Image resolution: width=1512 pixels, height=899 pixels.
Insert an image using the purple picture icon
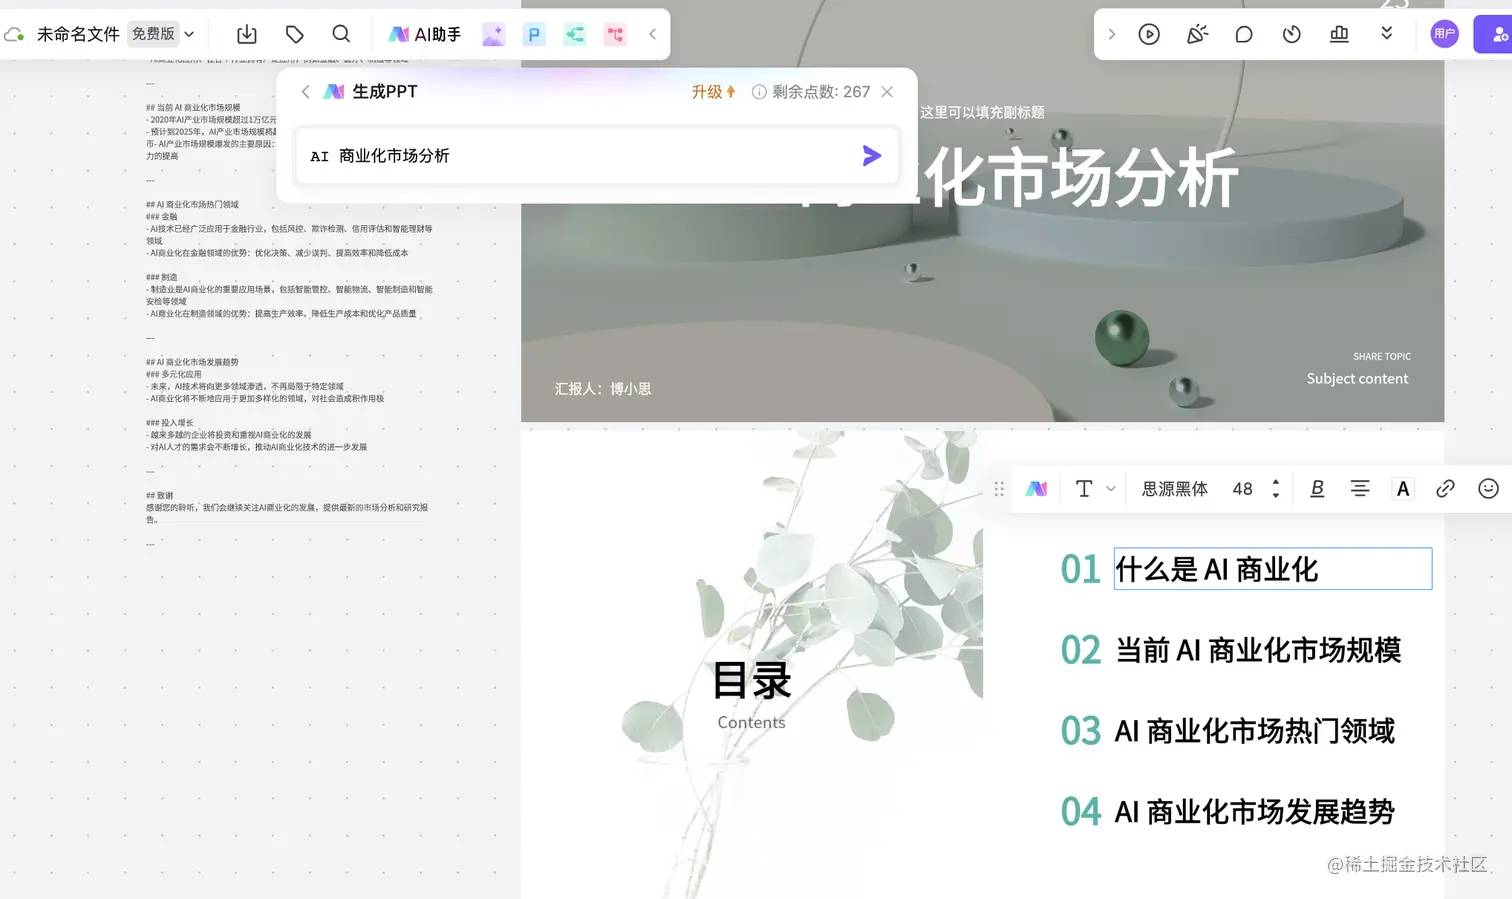pos(493,33)
